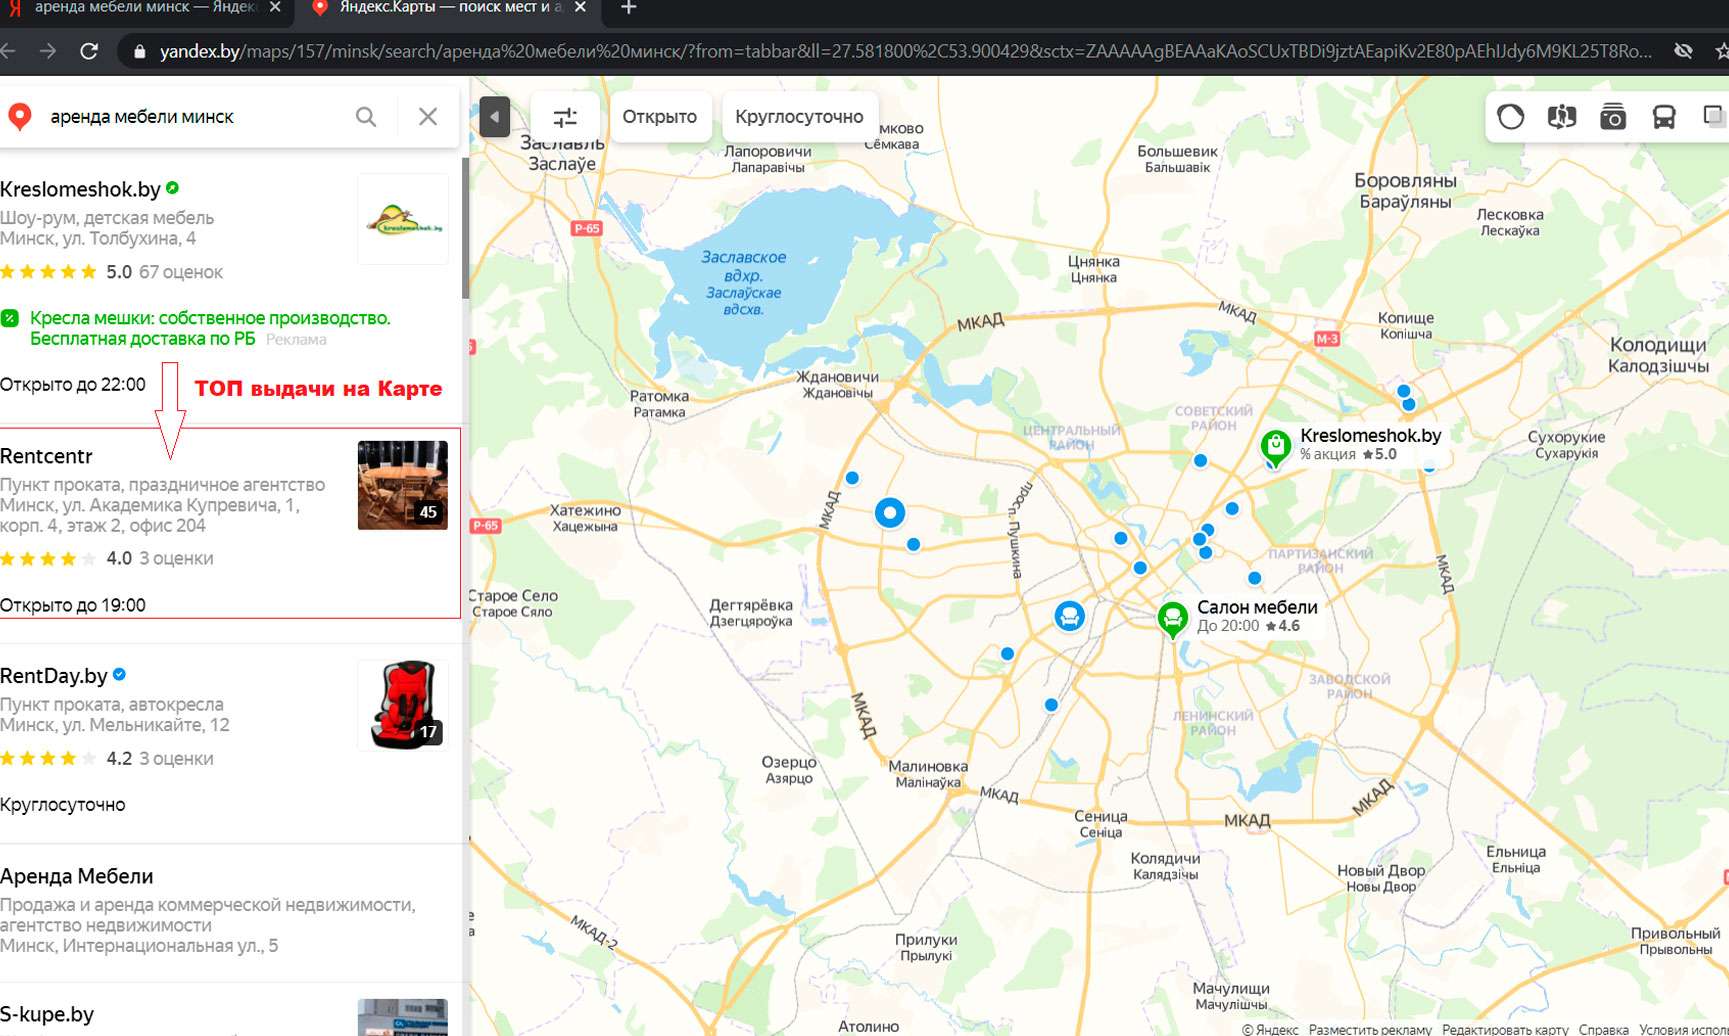Show public transport layer
Screen dimensions: 1729x1036
(1664, 117)
